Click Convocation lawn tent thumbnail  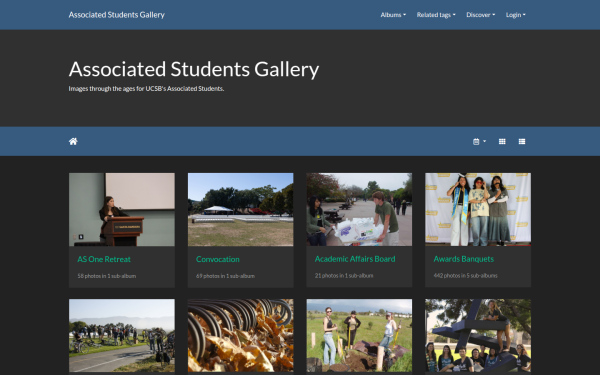pos(240,209)
